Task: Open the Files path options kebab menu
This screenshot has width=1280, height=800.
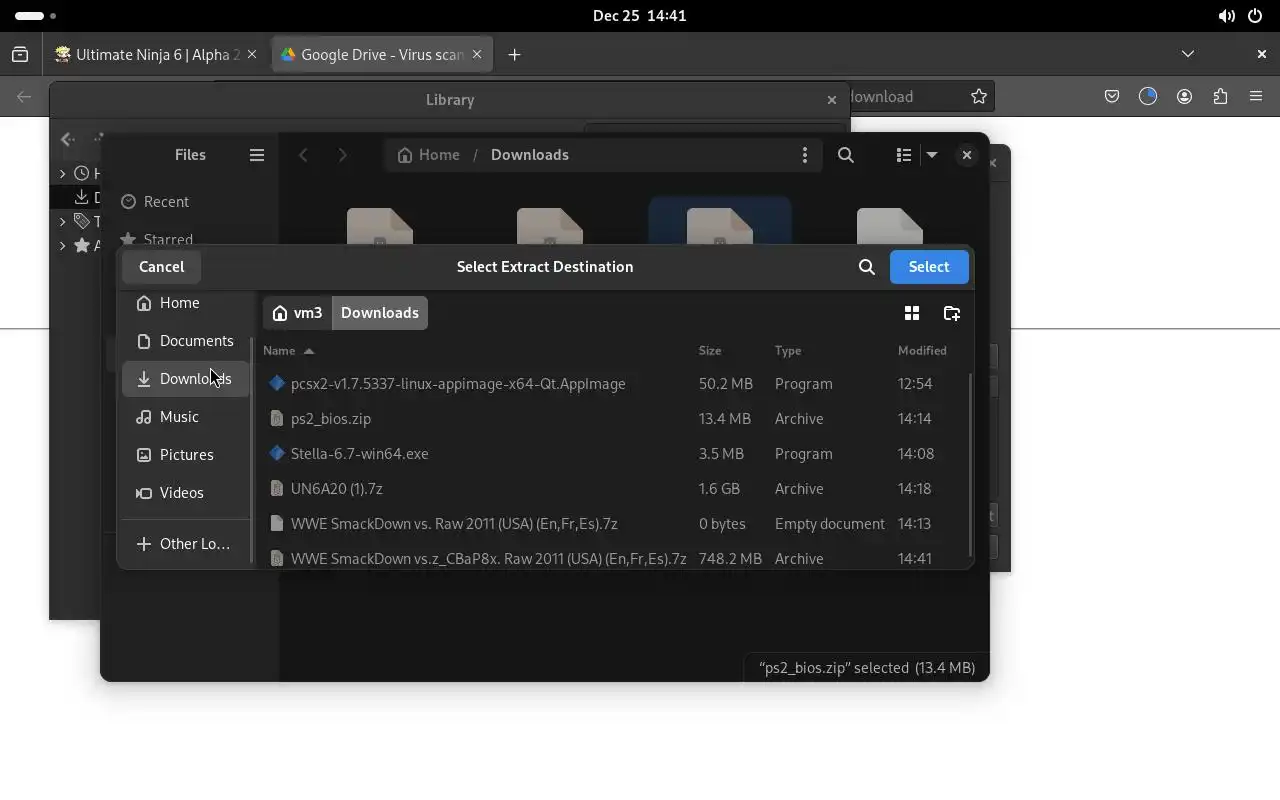Action: (805, 155)
